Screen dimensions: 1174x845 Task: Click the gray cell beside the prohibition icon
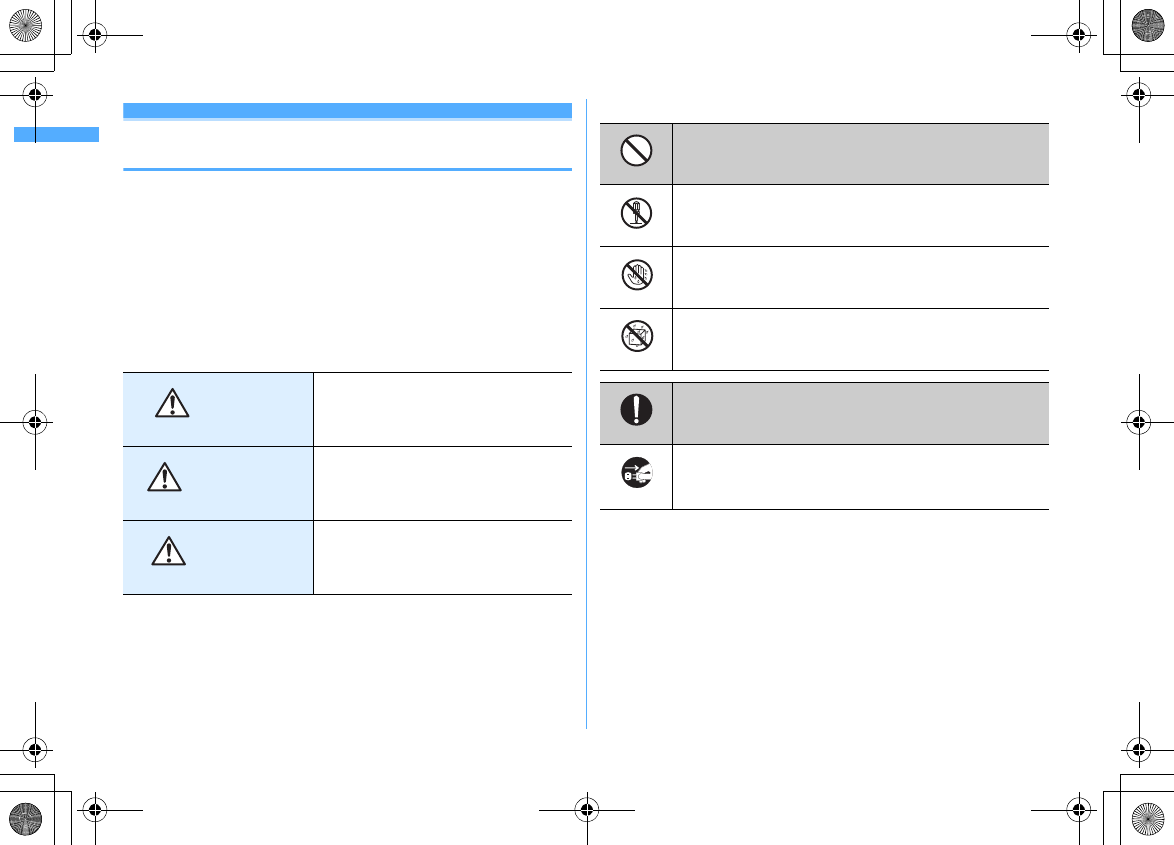pyautogui.click(x=860, y=153)
